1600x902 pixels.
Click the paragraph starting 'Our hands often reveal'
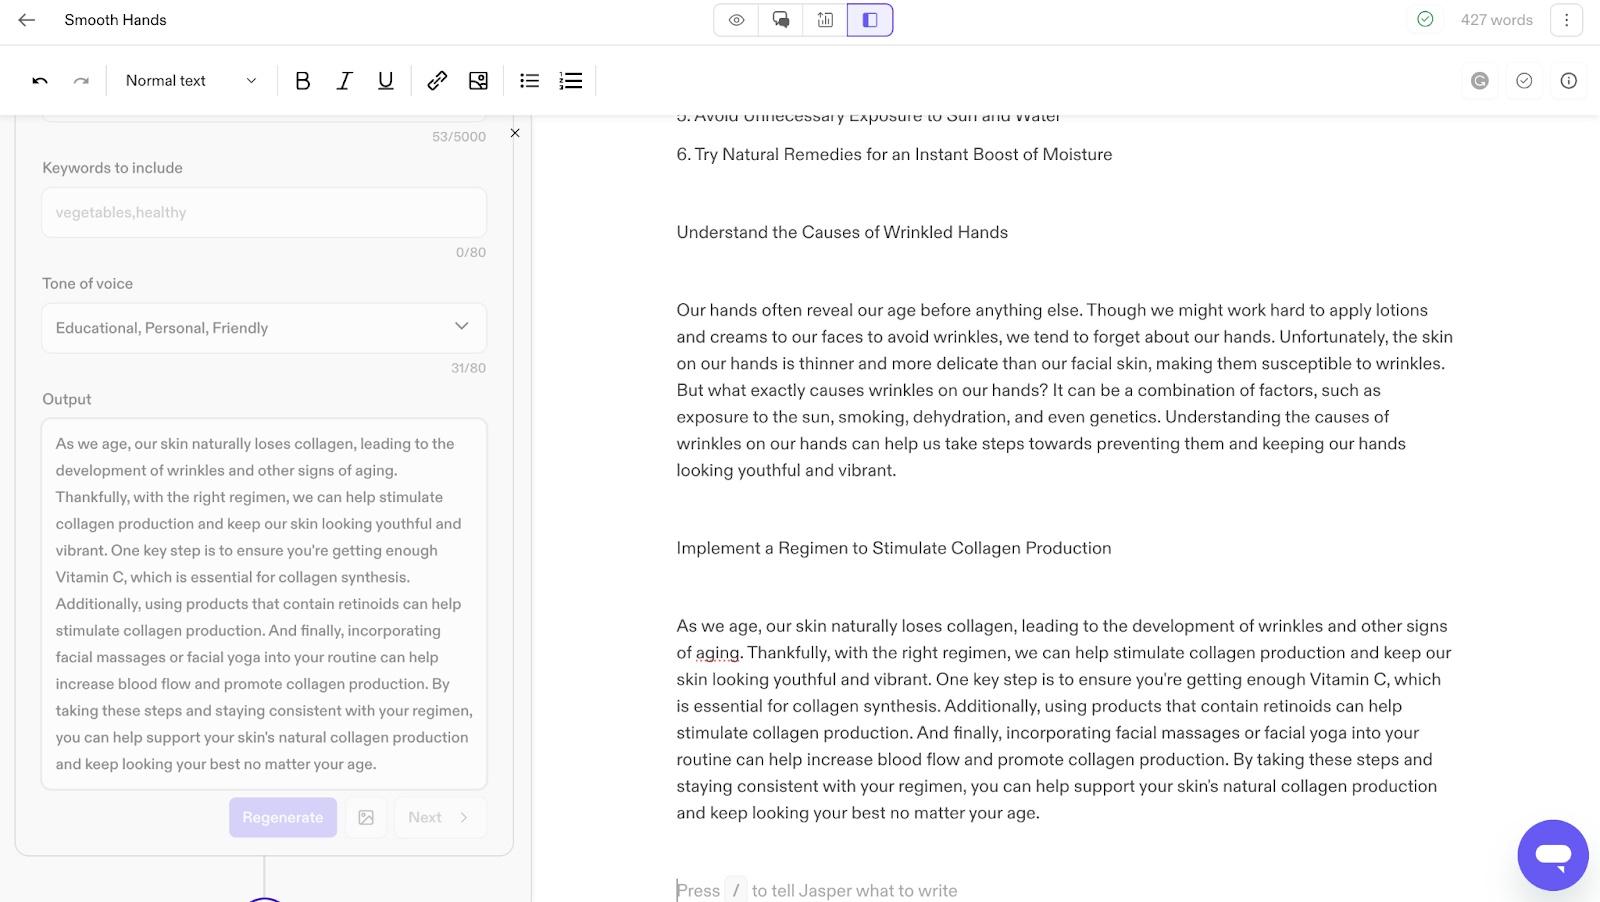pos(1065,390)
